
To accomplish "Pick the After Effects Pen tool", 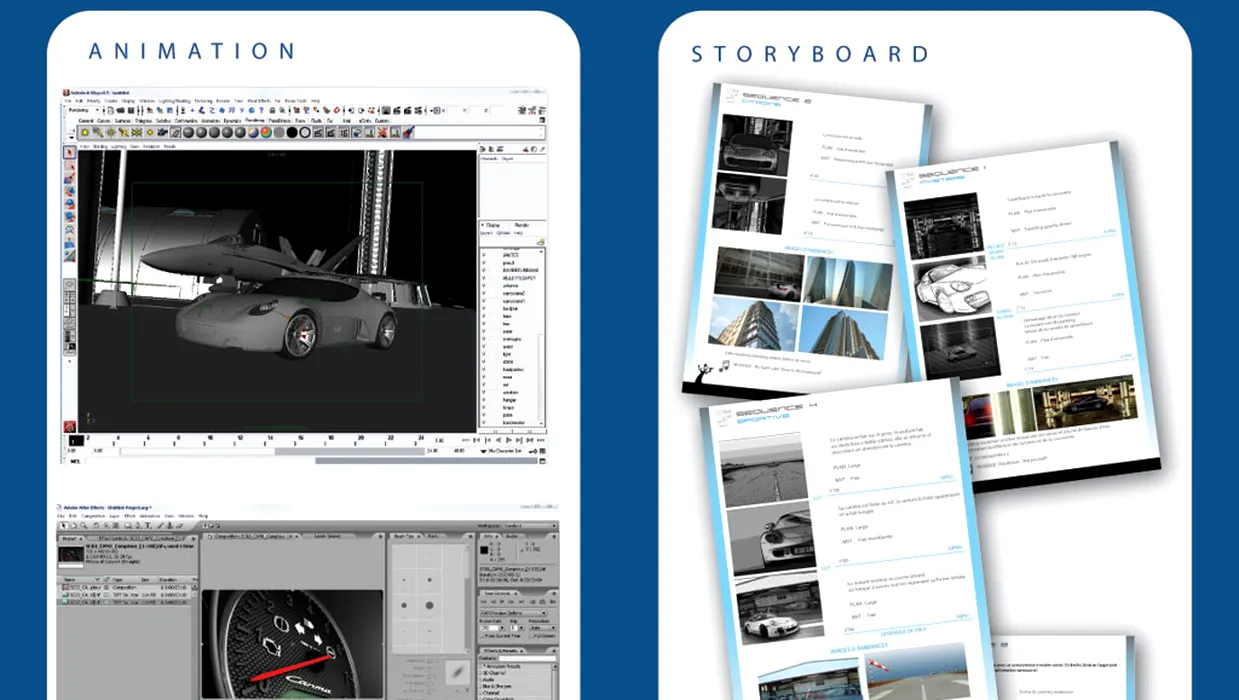I will click(137, 525).
